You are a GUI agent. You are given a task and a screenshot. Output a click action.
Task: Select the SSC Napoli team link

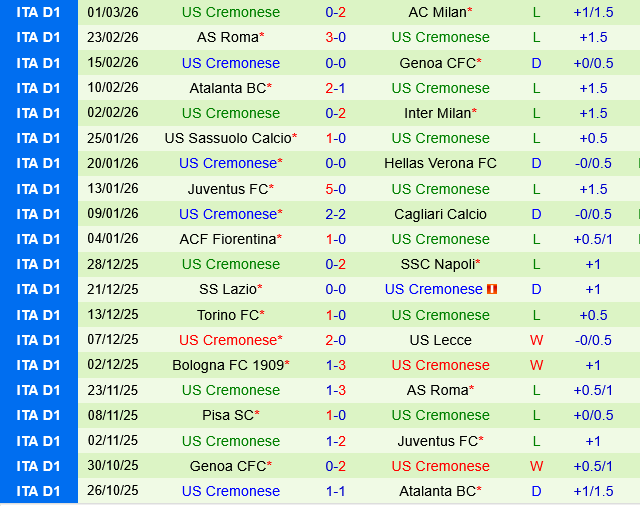point(437,264)
